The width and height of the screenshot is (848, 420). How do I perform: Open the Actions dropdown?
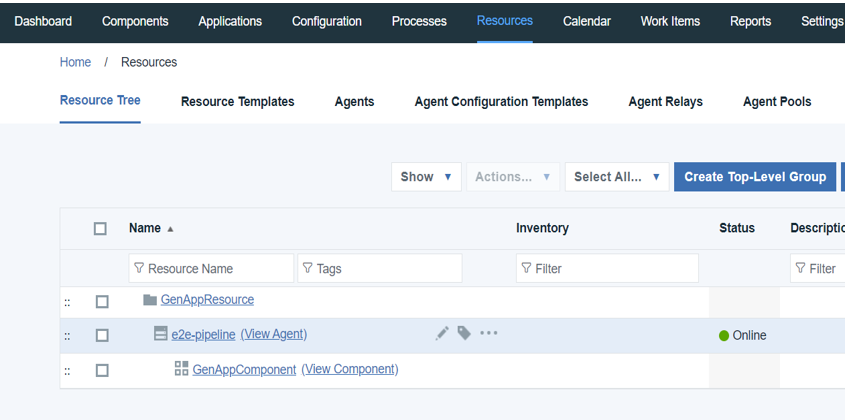(x=512, y=177)
